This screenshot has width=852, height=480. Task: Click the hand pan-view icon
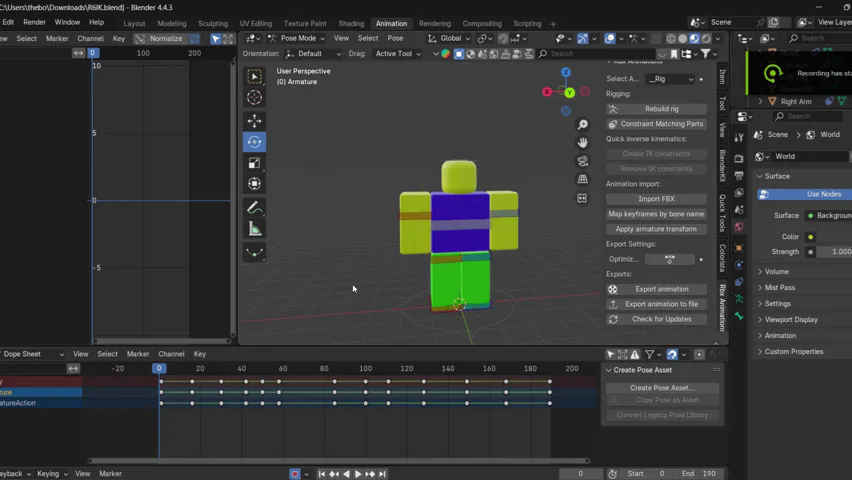(x=582, y=142)
